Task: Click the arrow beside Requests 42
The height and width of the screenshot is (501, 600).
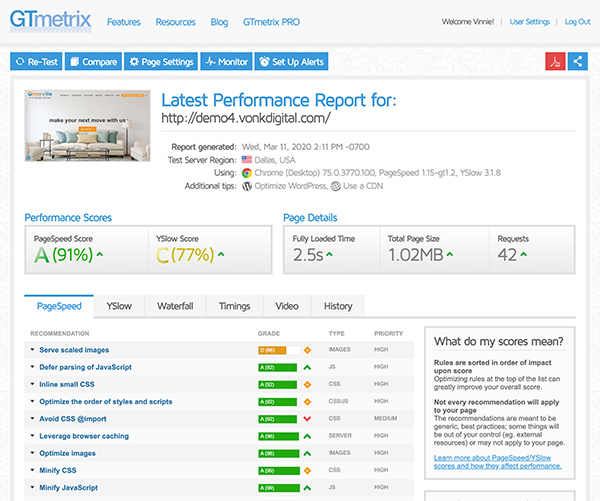Action: [523, 254]
